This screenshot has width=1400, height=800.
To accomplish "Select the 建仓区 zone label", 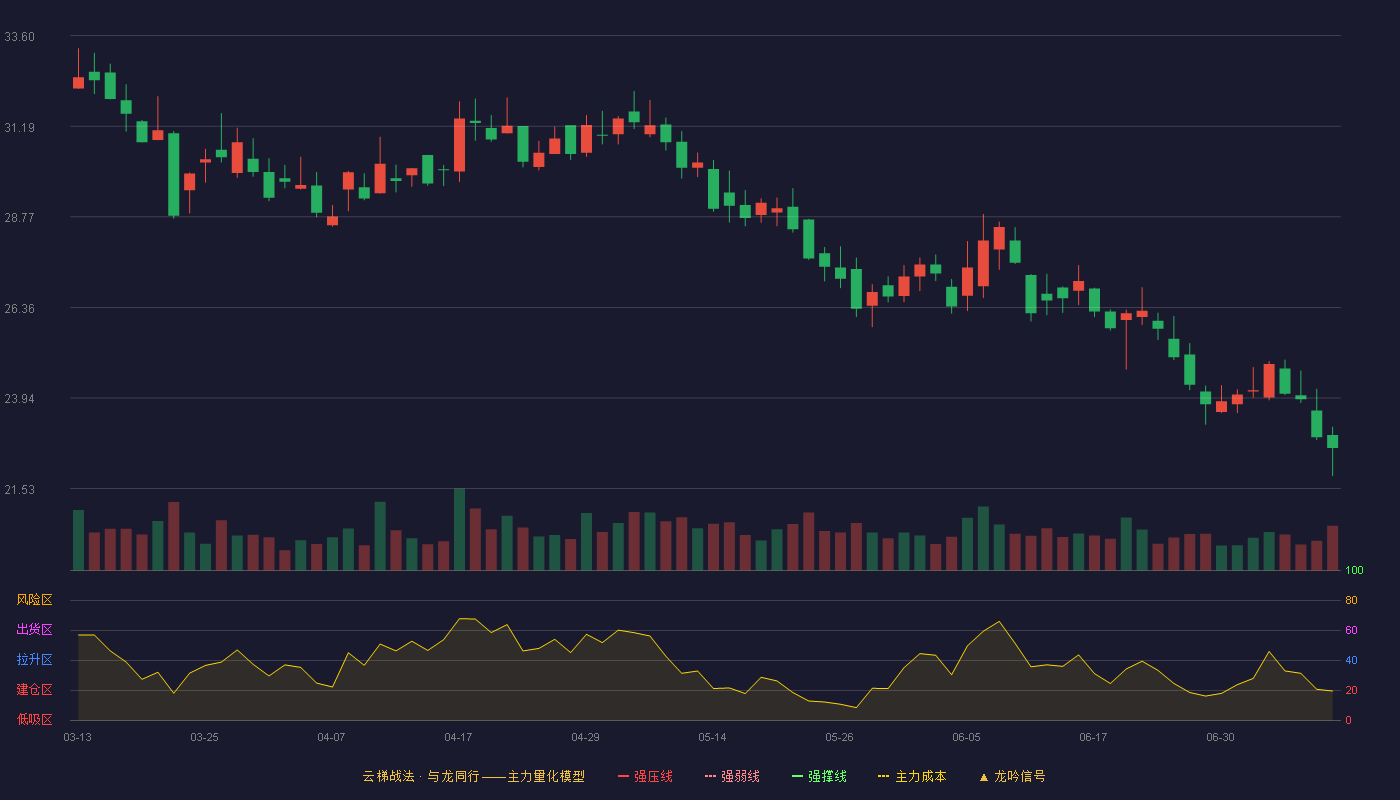I will point(34,690).
